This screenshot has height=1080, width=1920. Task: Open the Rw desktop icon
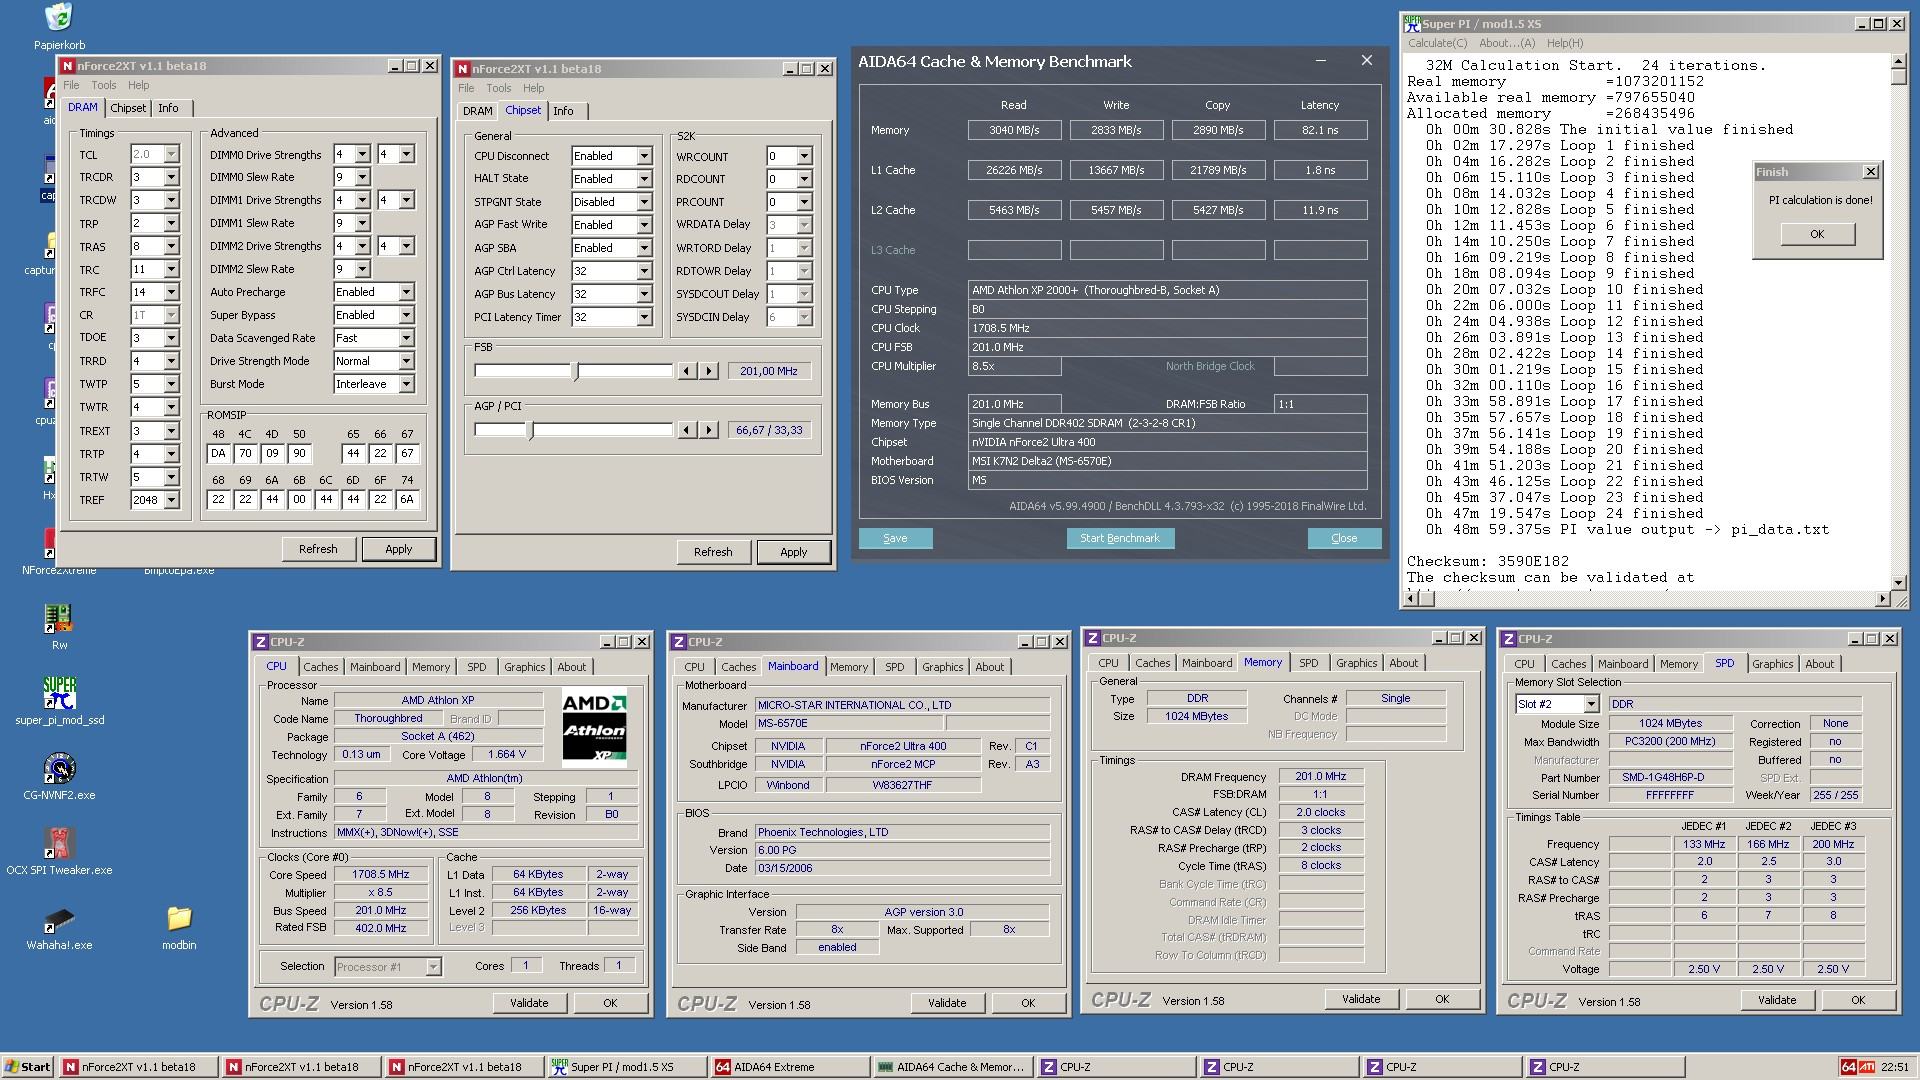click(x=59, y=626)
